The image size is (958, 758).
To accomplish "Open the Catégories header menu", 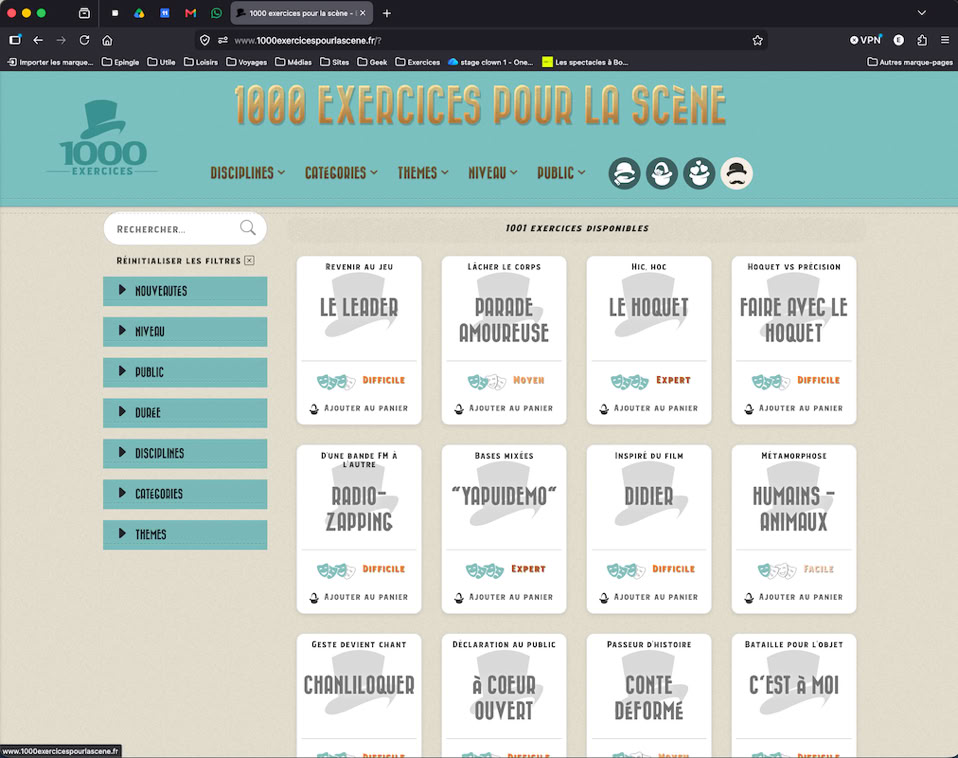I will click(341, 173).
